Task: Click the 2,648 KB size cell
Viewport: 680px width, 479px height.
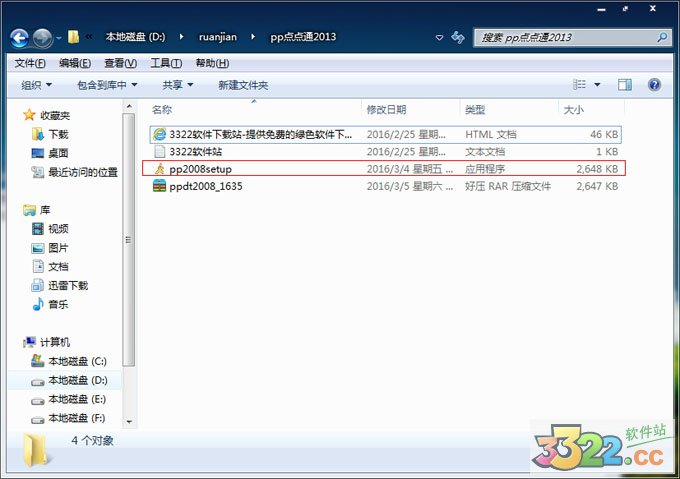Action: pos(597,169)
